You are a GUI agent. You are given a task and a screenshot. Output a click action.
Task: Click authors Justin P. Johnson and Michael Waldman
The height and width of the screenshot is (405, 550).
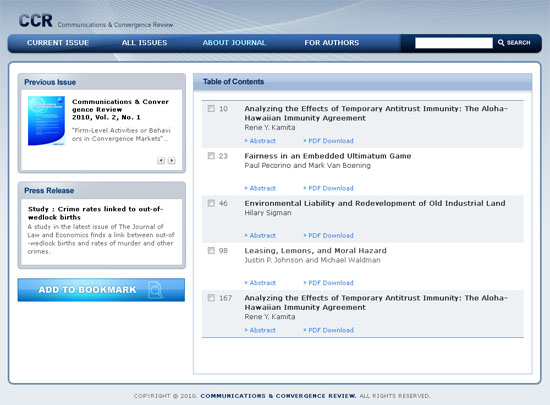point(313,260)
